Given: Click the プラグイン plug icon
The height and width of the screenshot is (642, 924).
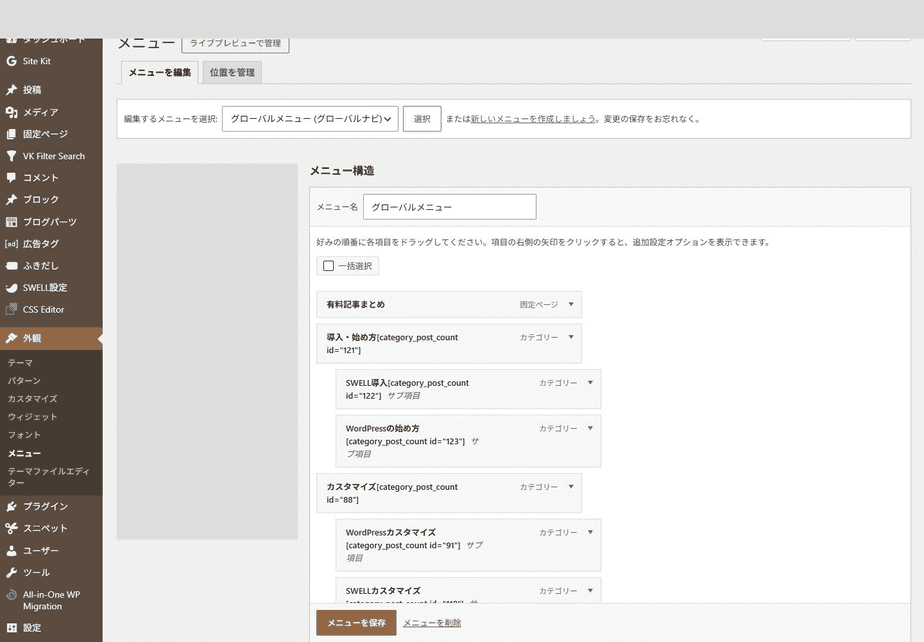Looking at the screenshot, I should pyautogui.click(x=11, y=506).
